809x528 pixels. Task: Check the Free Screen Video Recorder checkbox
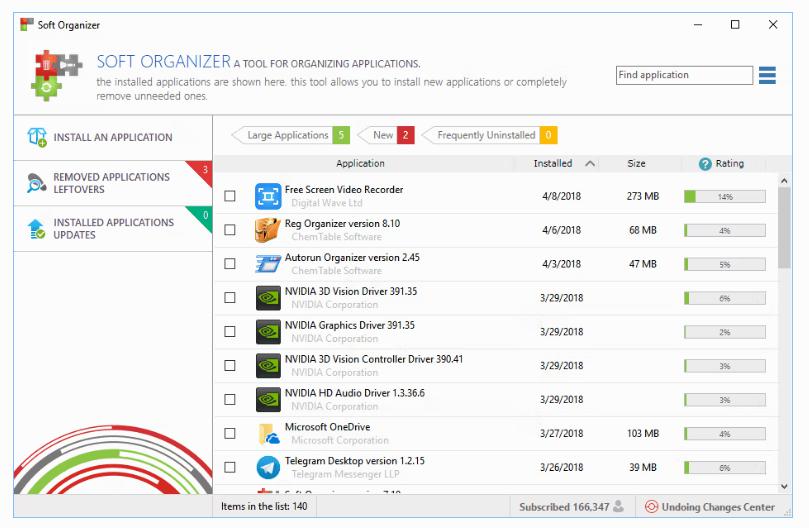(230, 196)
